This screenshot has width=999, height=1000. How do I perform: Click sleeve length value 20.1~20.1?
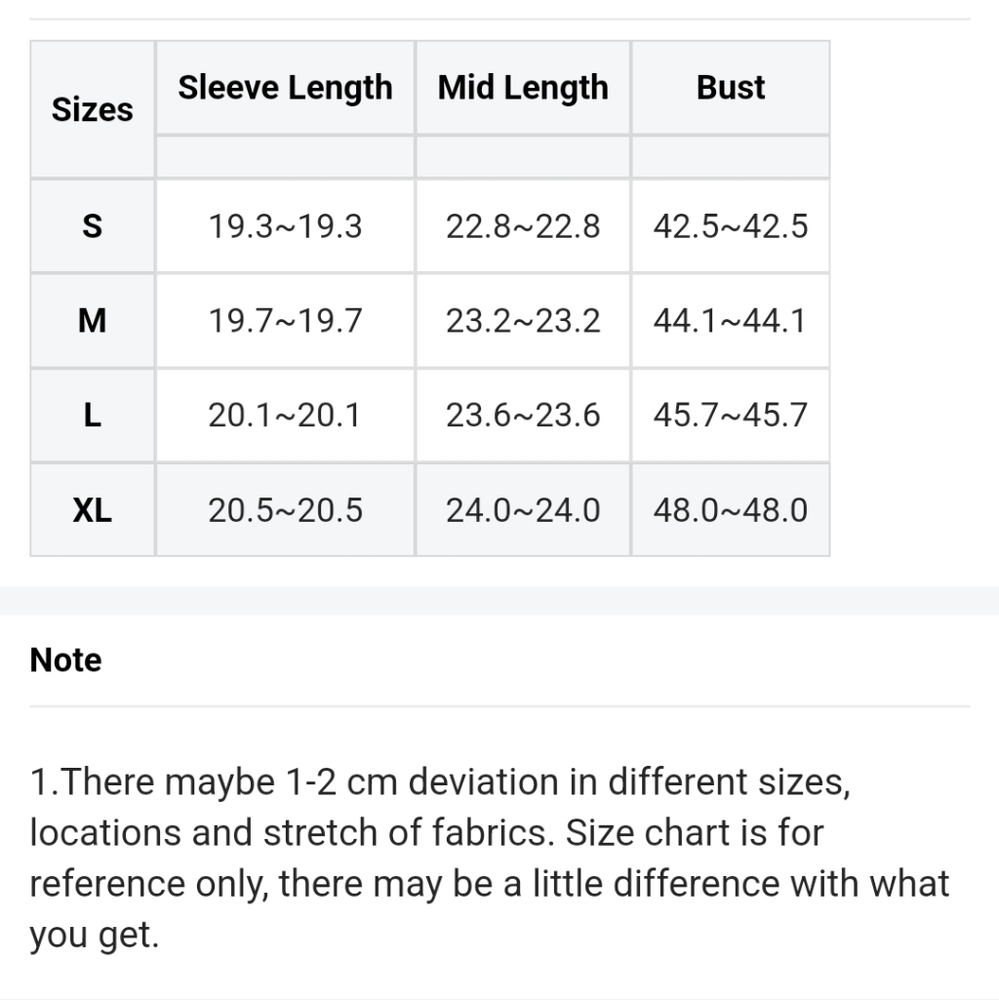click(x=285, y=415)
